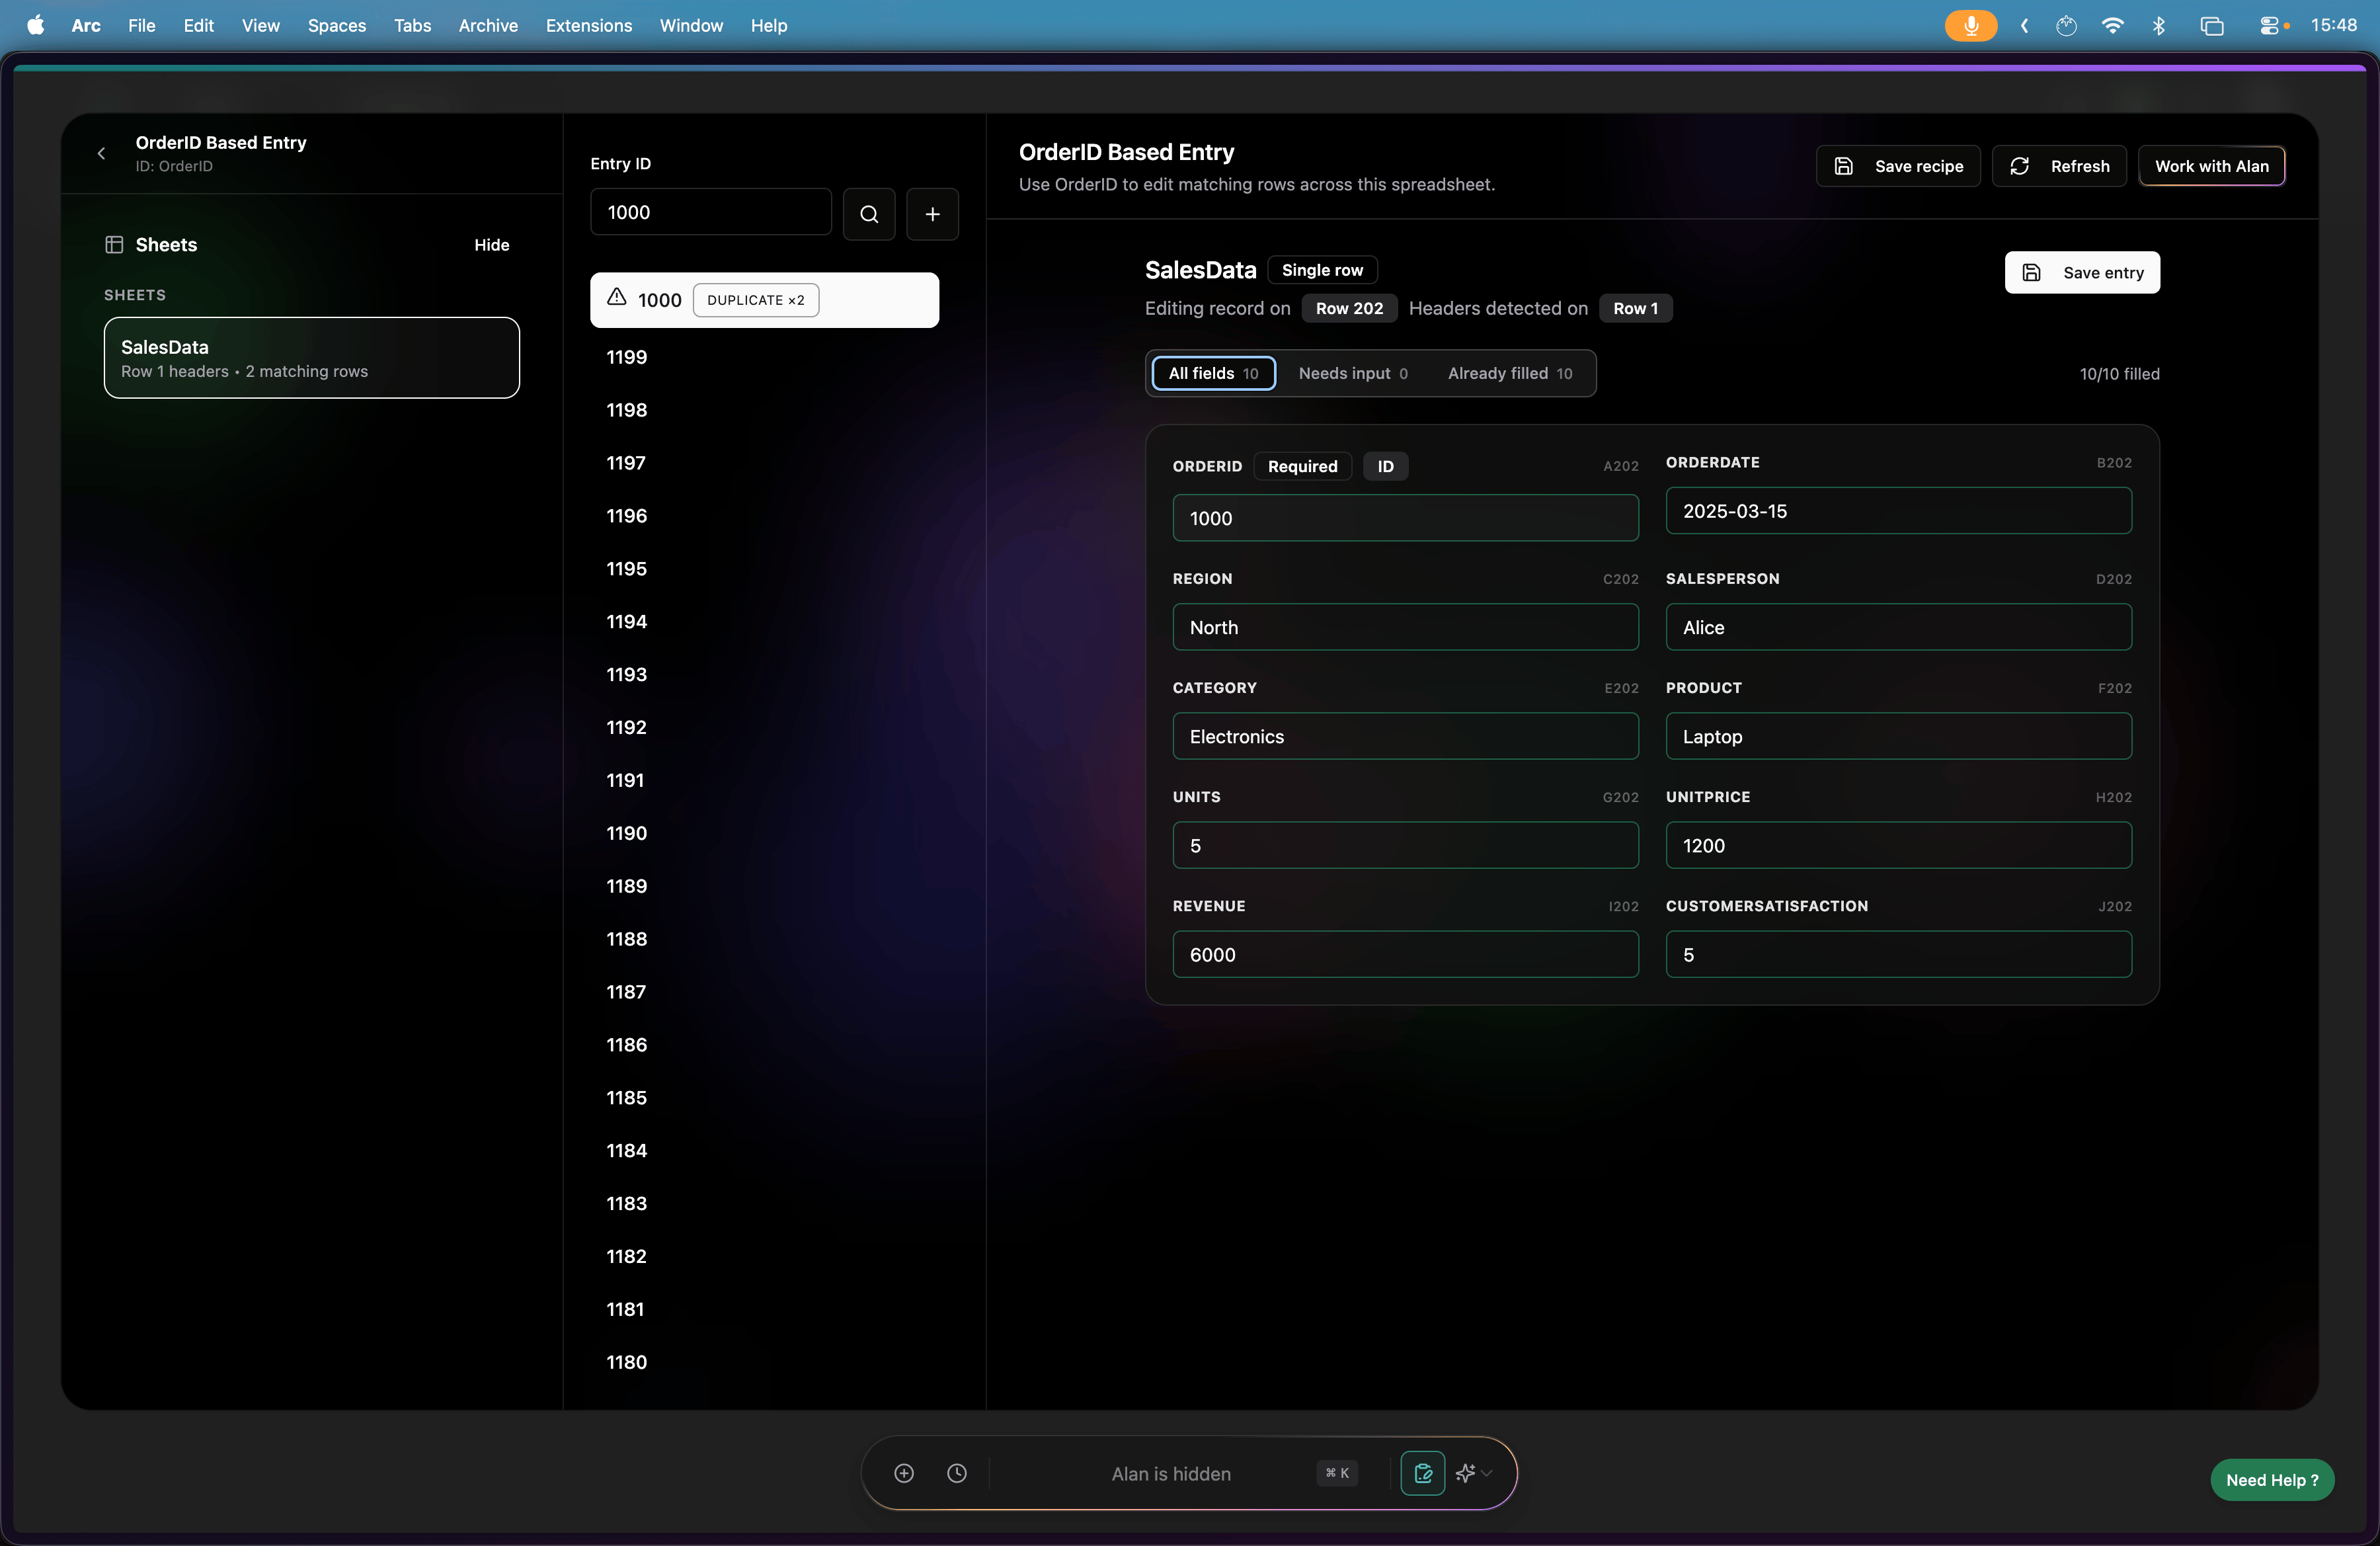
Task: Open the history clock icon in Alan bar
Action: [x=957, y=1473]
